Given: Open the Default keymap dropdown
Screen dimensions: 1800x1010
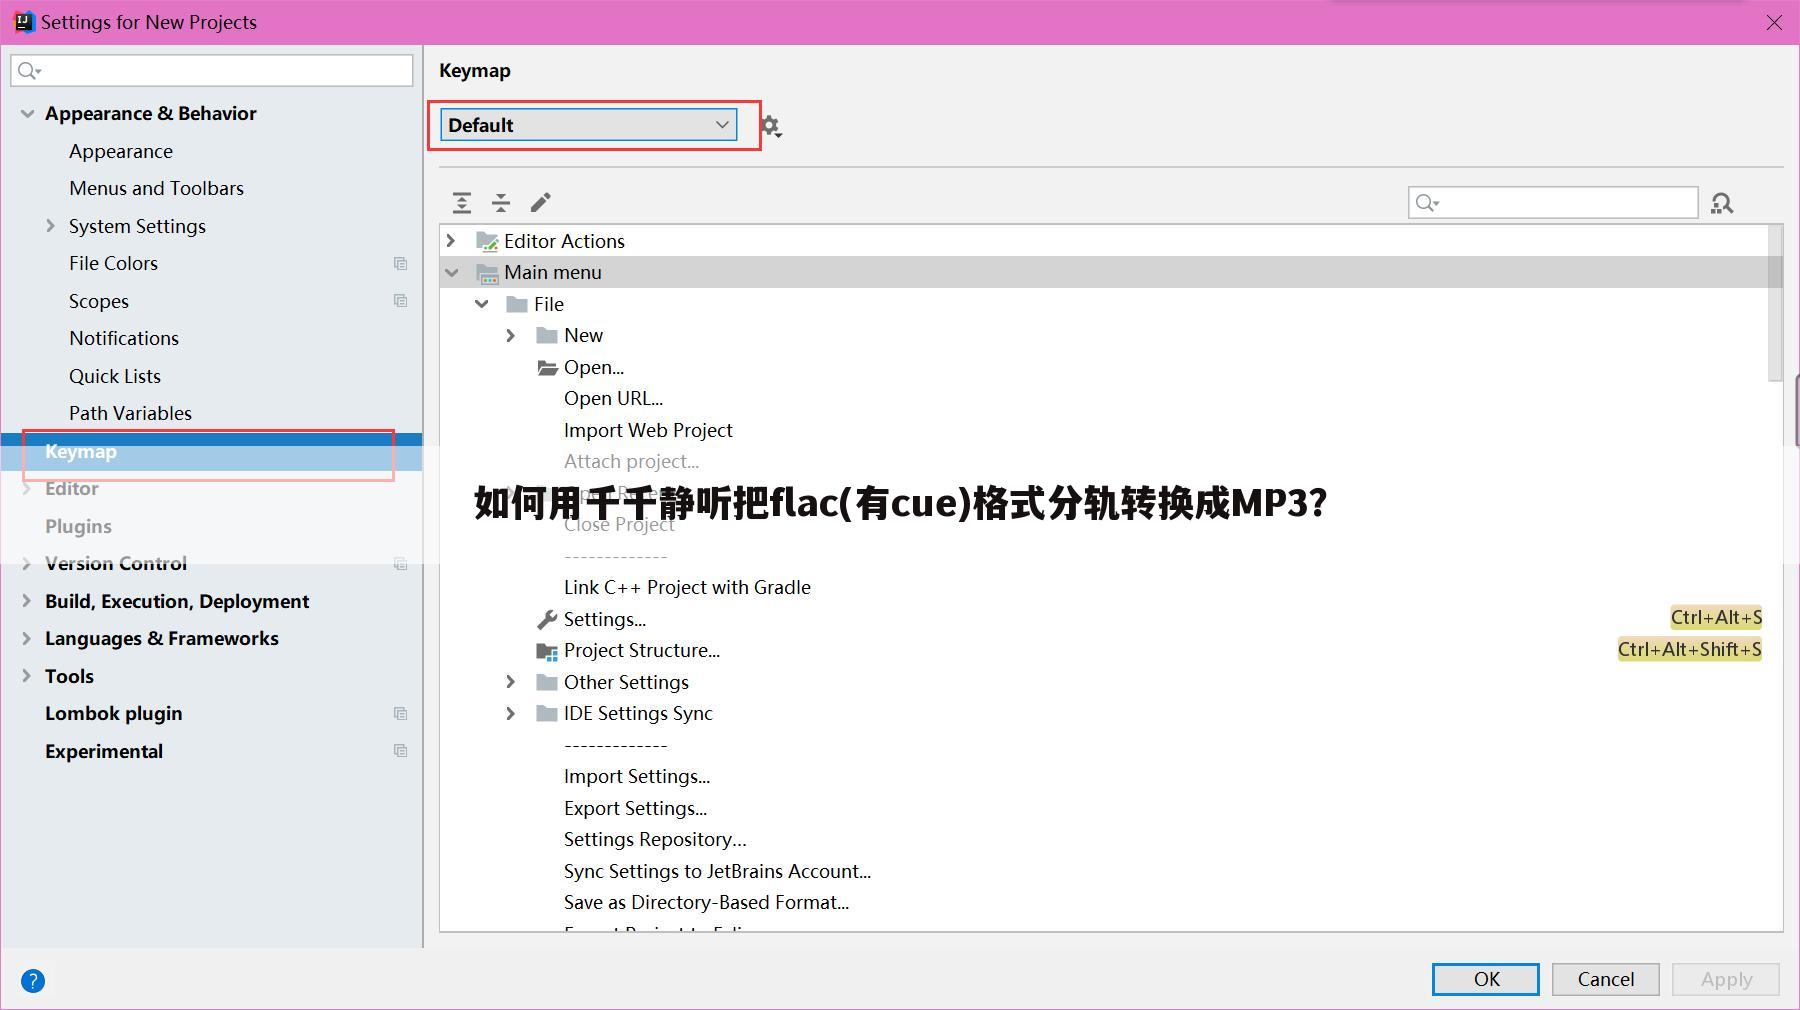Looking at the screenshot, I should pos(589,125).
